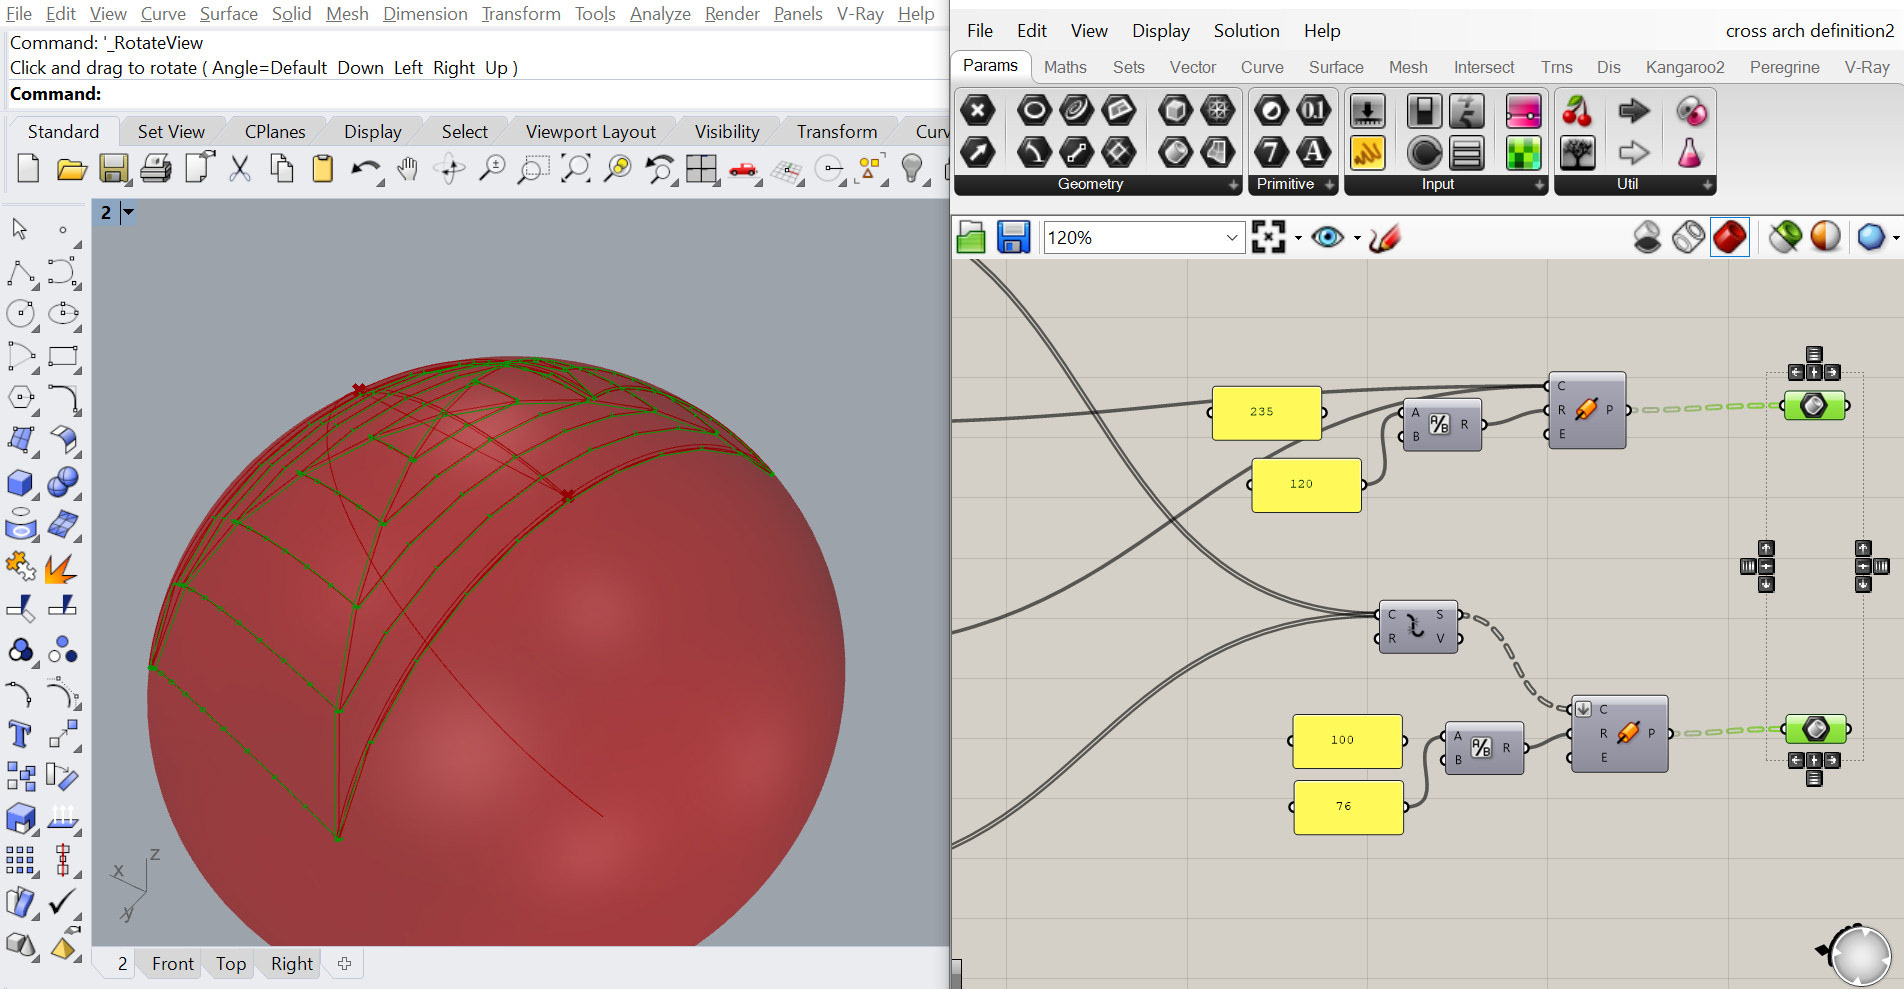The image size is (1904, 989).
Task: Open the Rhino Surface menu
Action: point(229,14)
